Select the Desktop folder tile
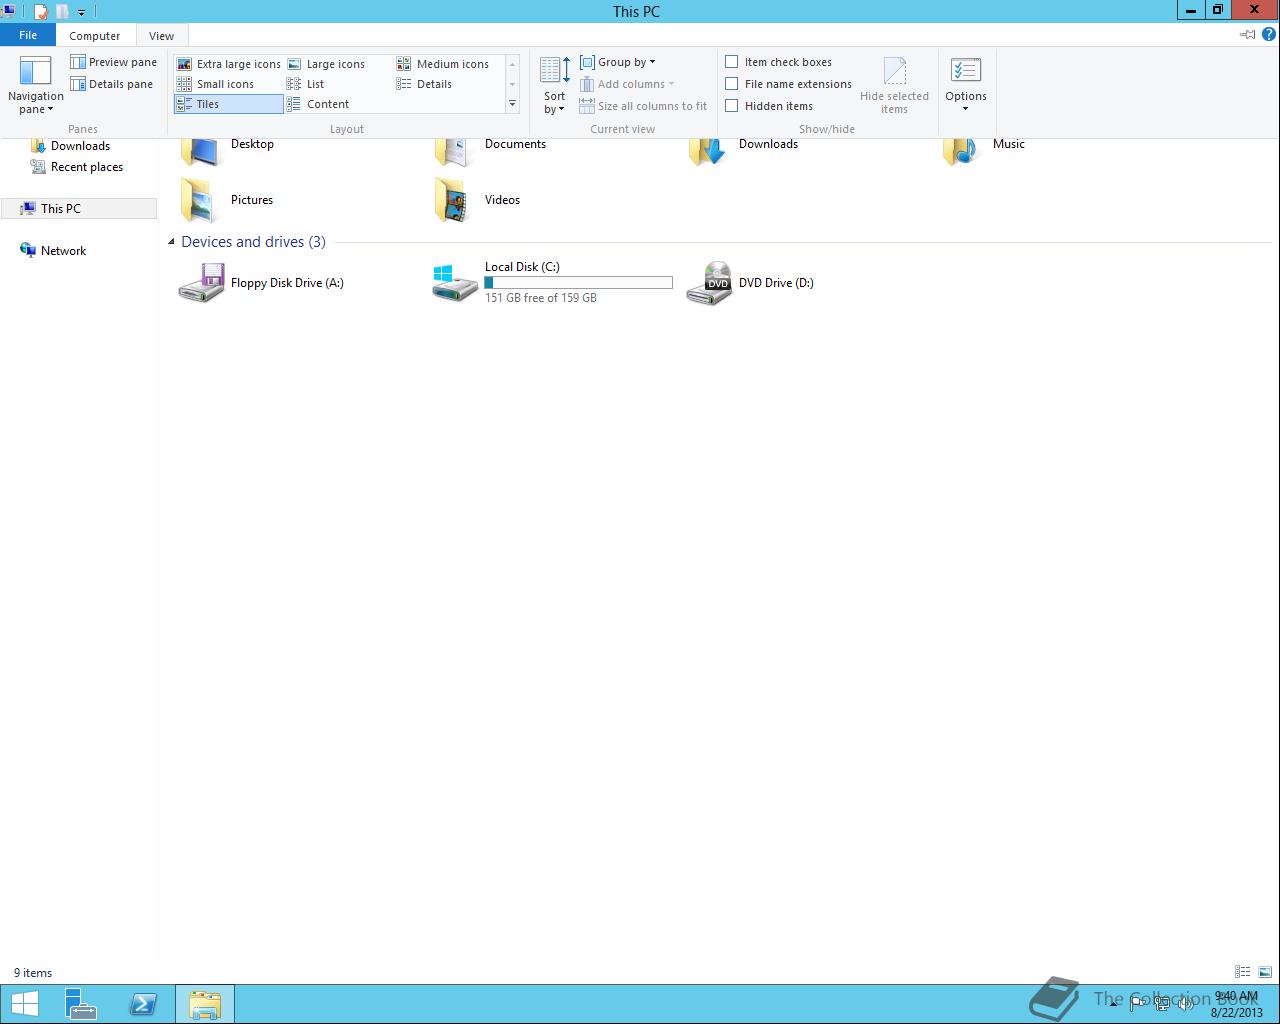This screenshot has width=1280, height=1024. (252, 144)
